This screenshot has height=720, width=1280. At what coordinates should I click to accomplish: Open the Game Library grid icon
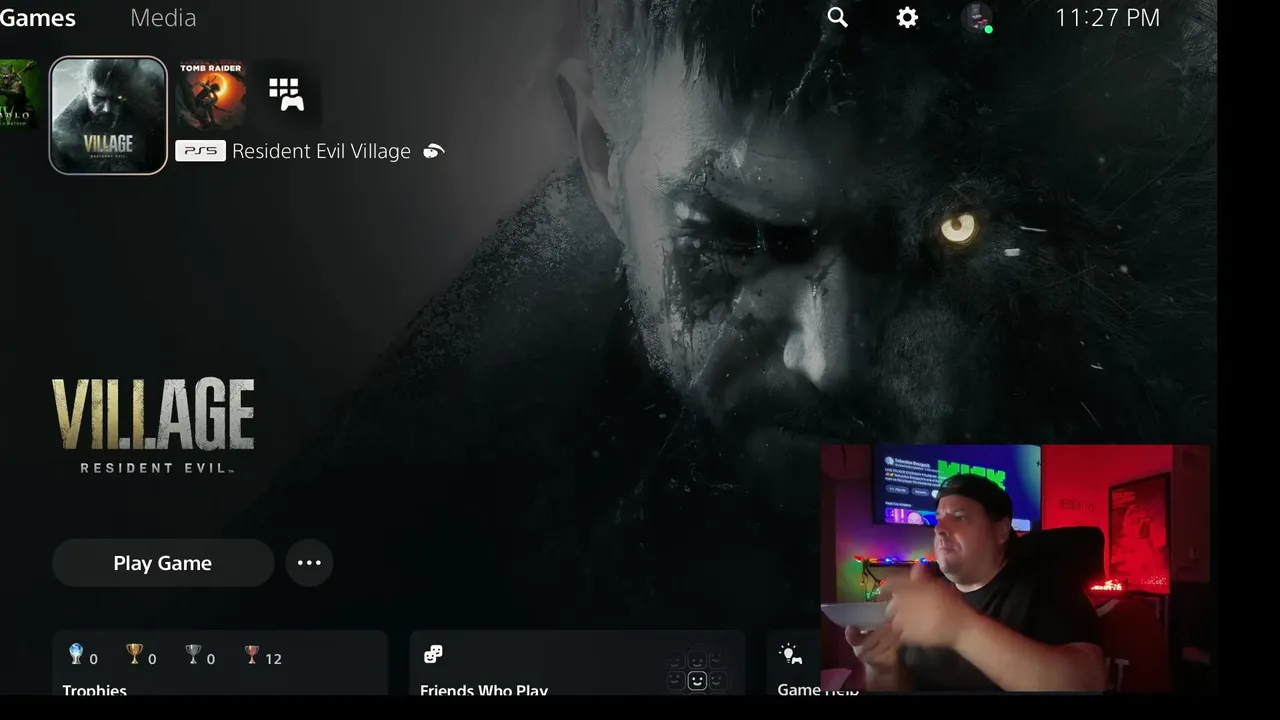pyautogui.click(x=286, y=95)
